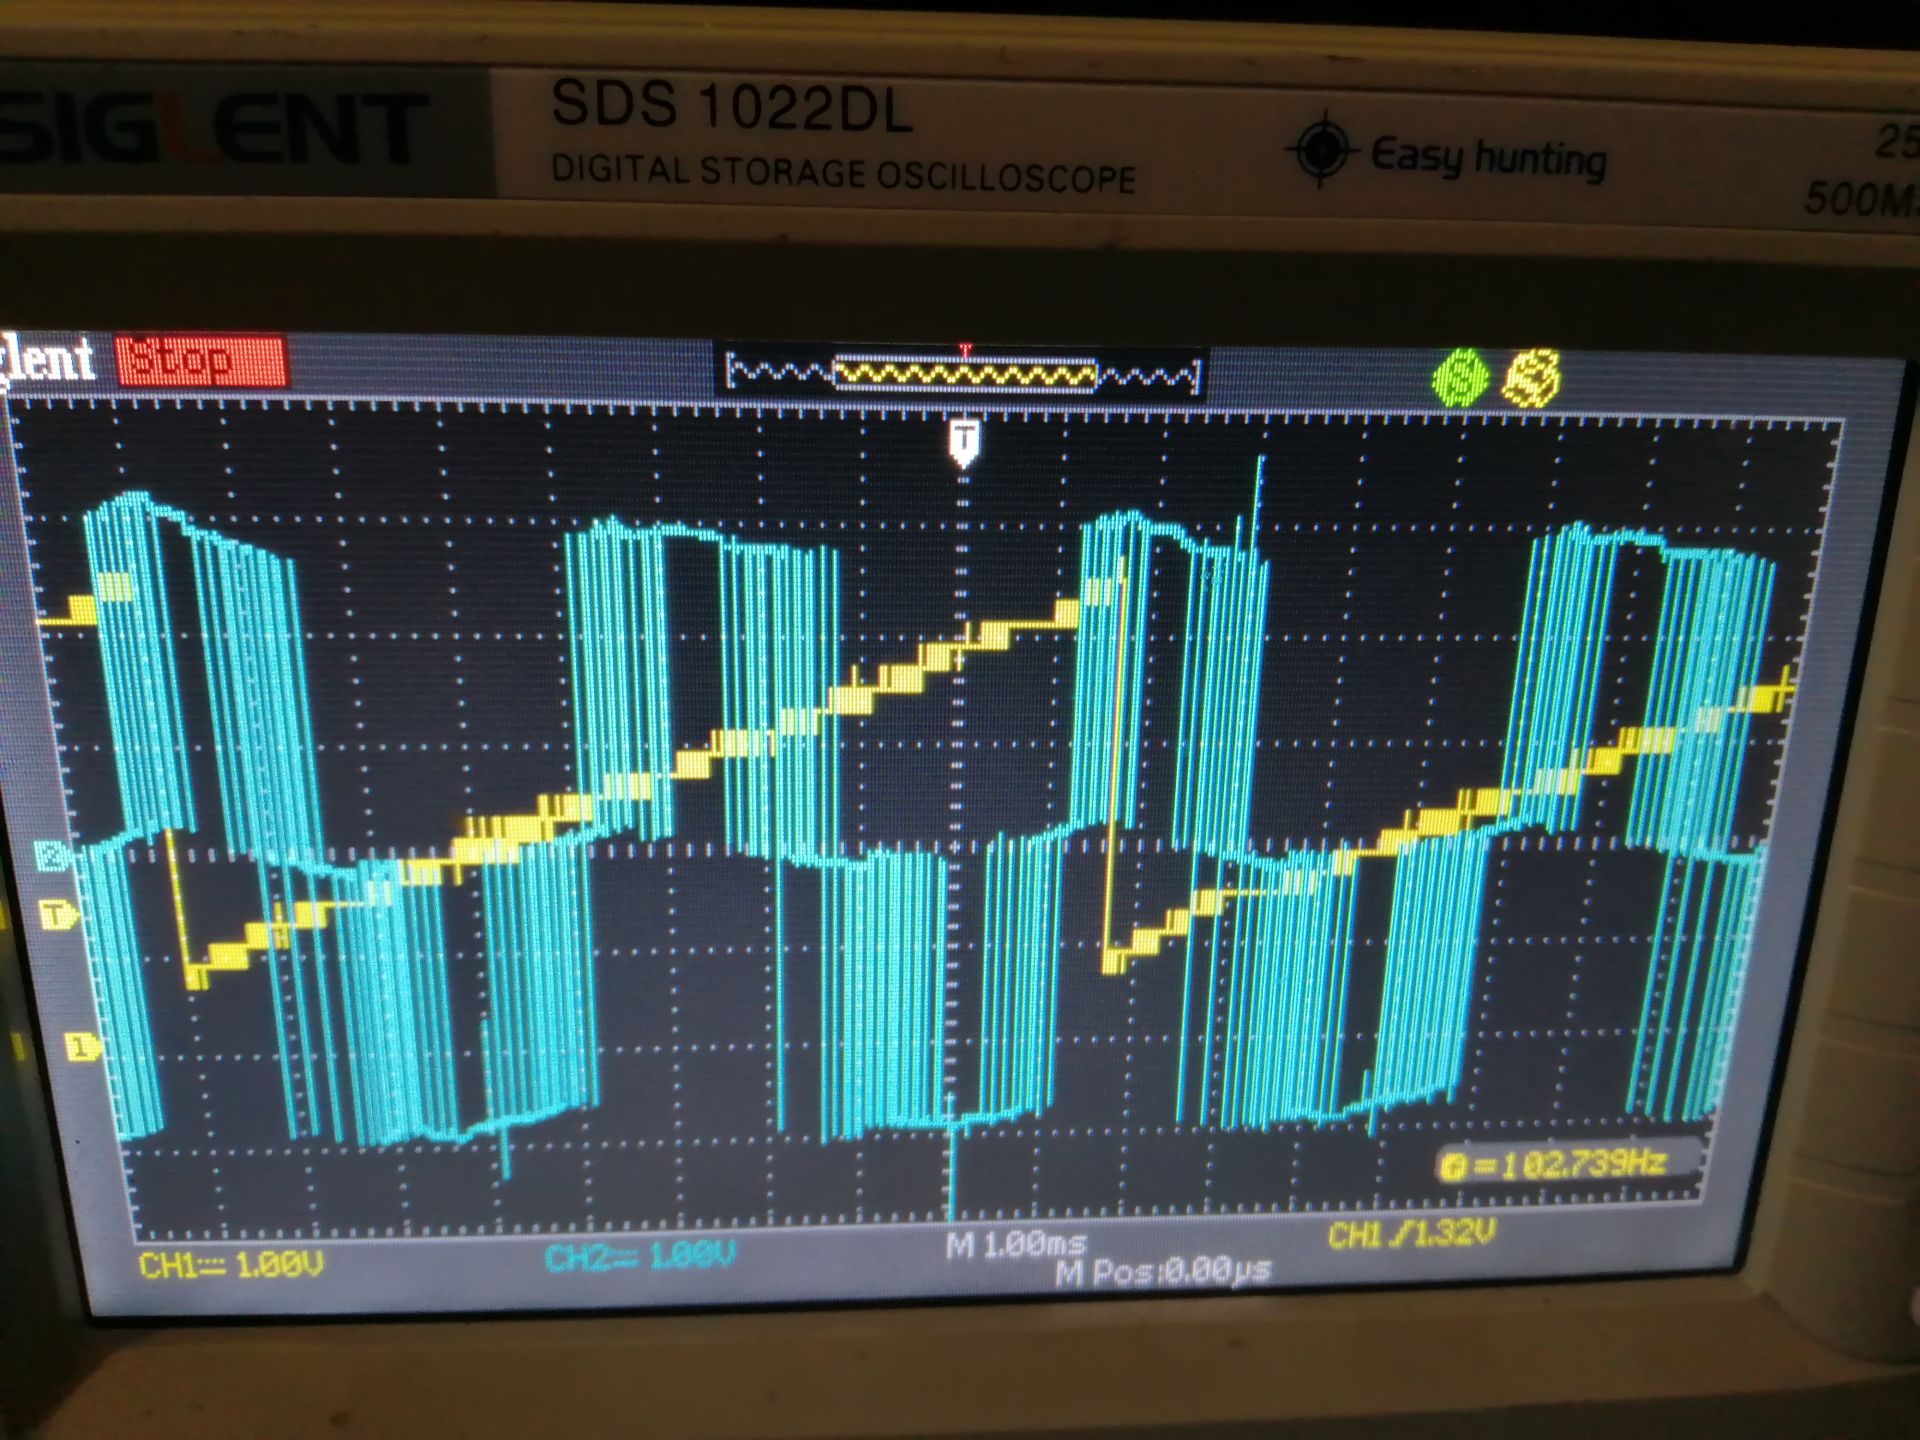This screenshot has width=1920, height=1440.
Task: Click the CH1 1.00V scale readout
Action: [x=231, y=1266]
